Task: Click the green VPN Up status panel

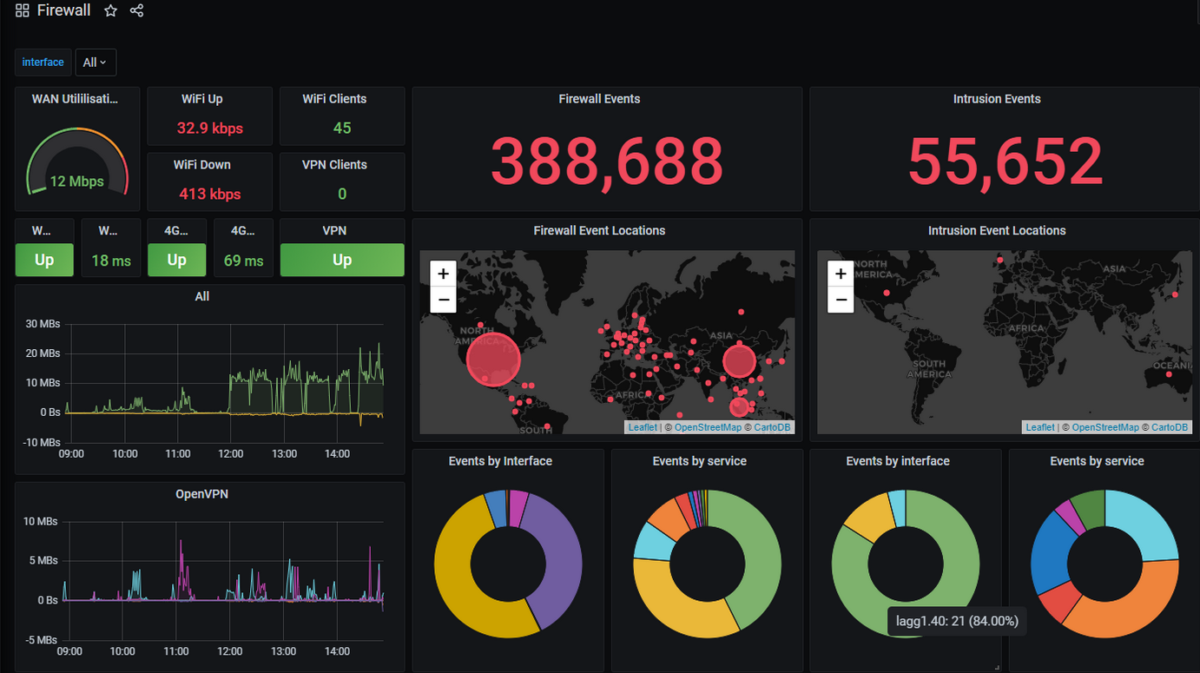Action: [342, 260]
